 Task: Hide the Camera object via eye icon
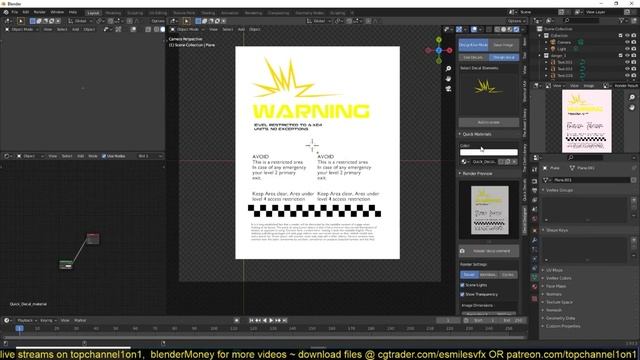tap(627, 42)
